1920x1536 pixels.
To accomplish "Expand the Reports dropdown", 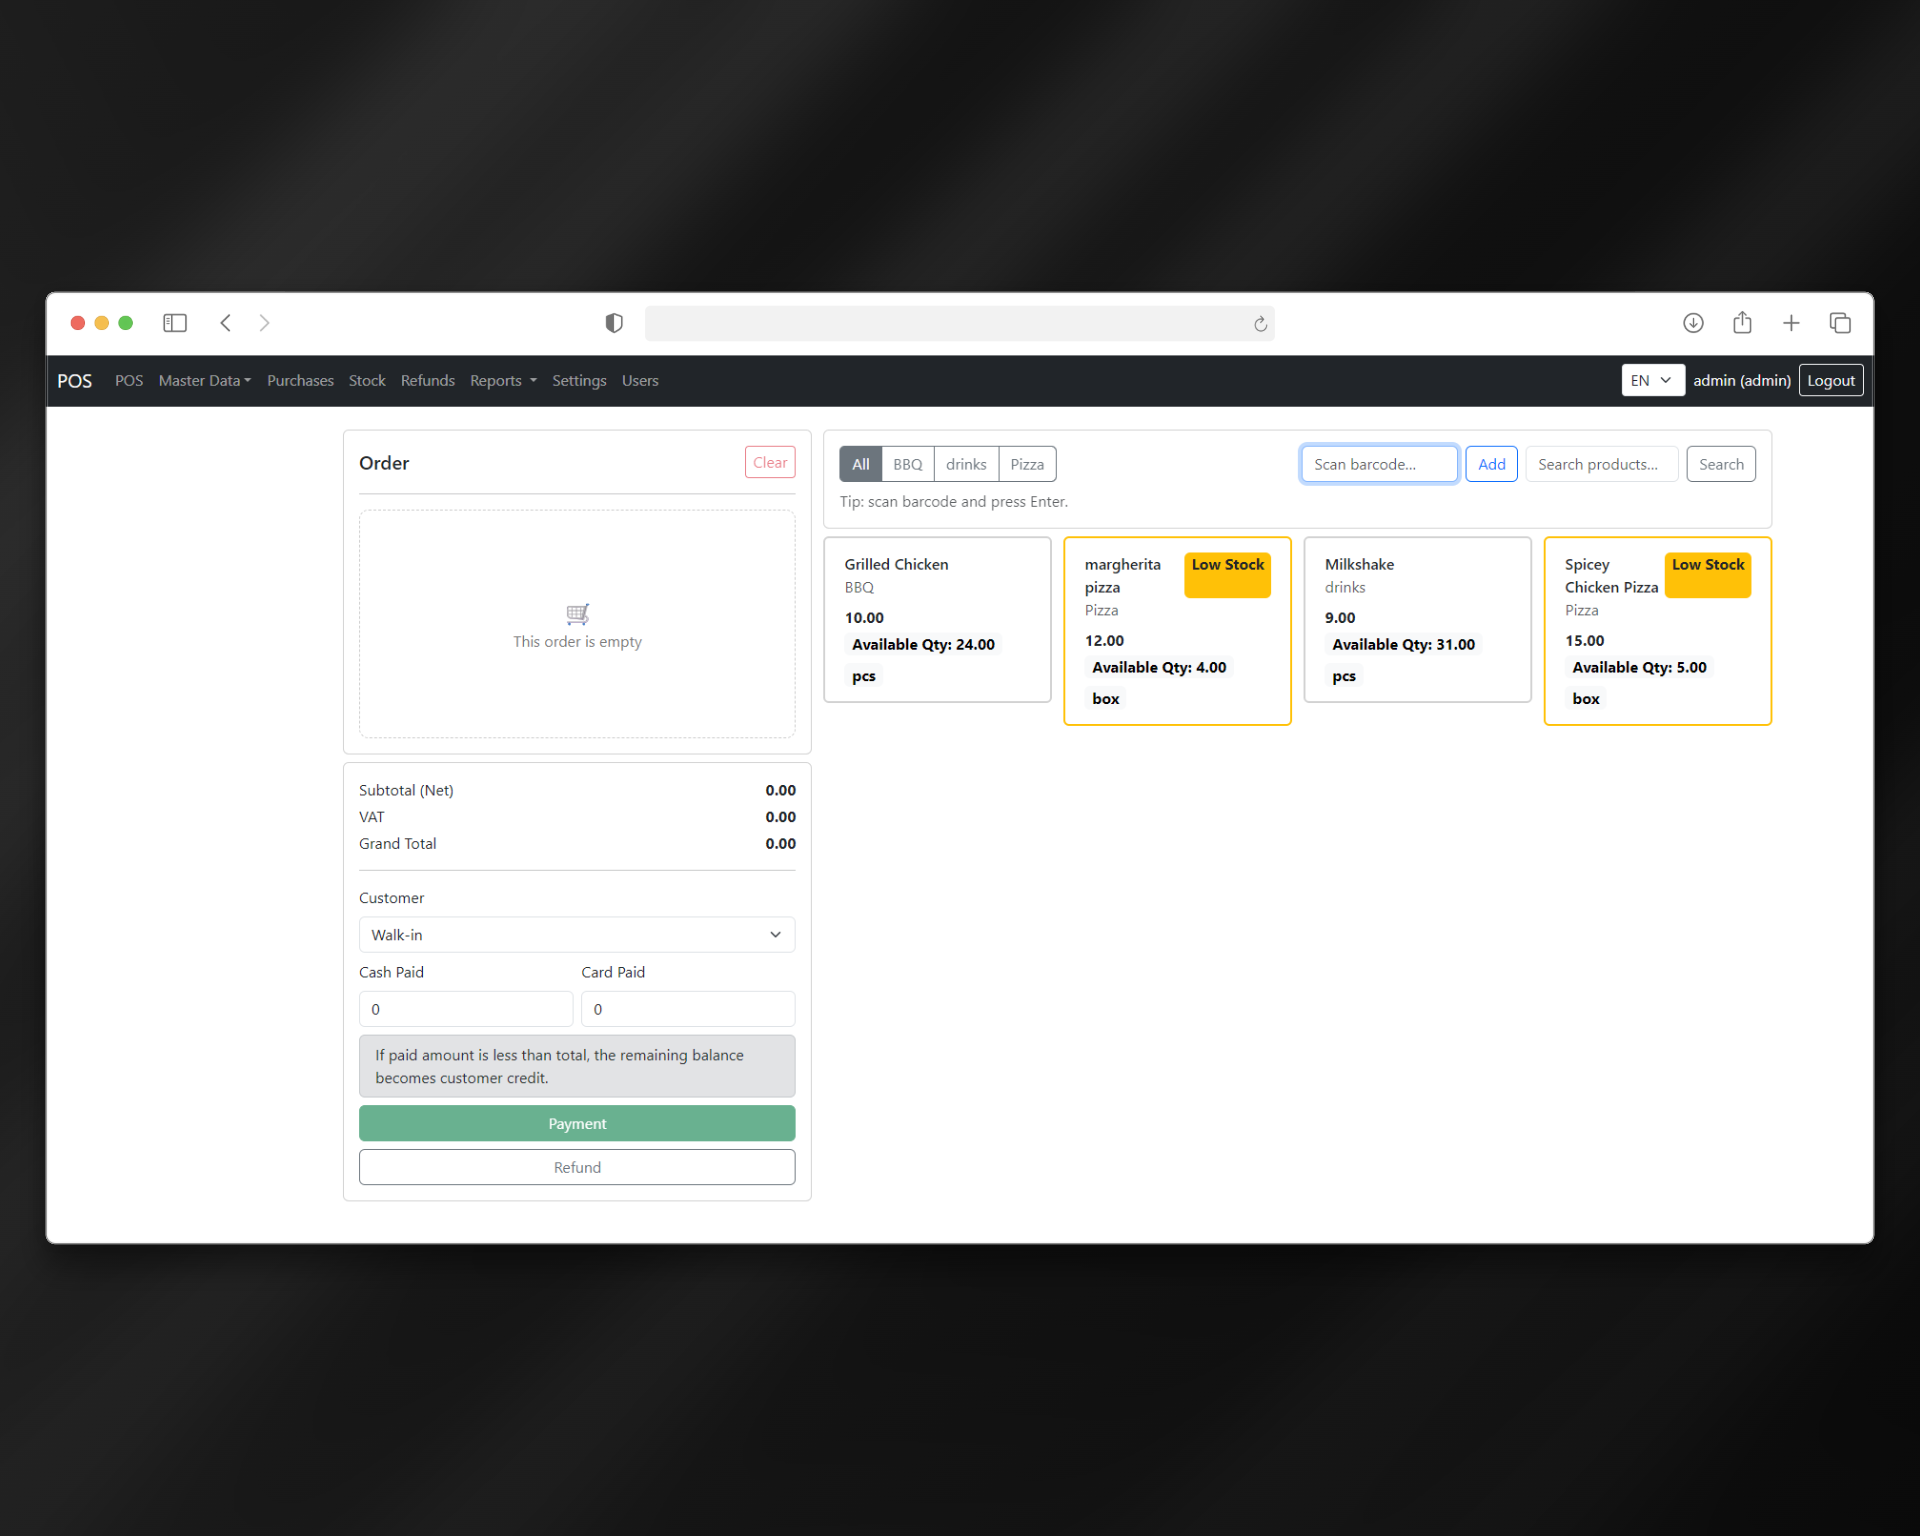I will tap(502, 380).
